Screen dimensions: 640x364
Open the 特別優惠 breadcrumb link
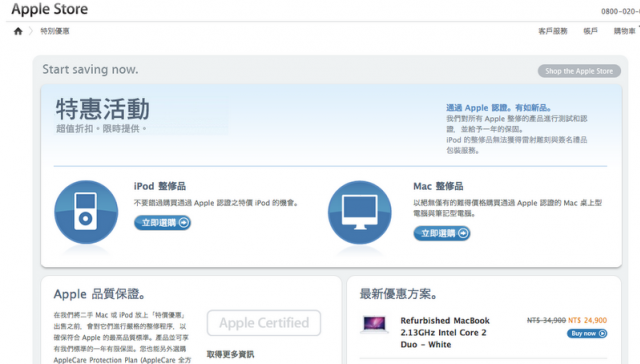55,31
